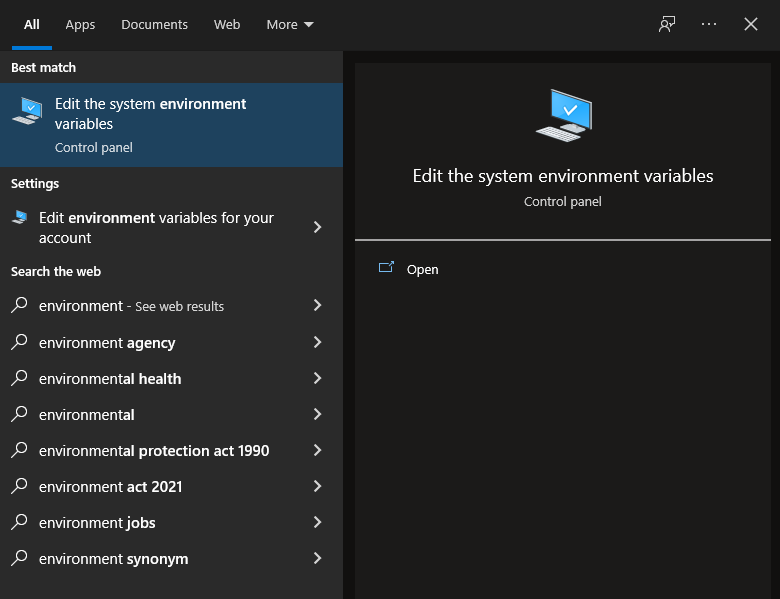The width and height of the screenshot is (780, 599).
Task: Click the Open icon in preview pane
Action: point(386,268)
